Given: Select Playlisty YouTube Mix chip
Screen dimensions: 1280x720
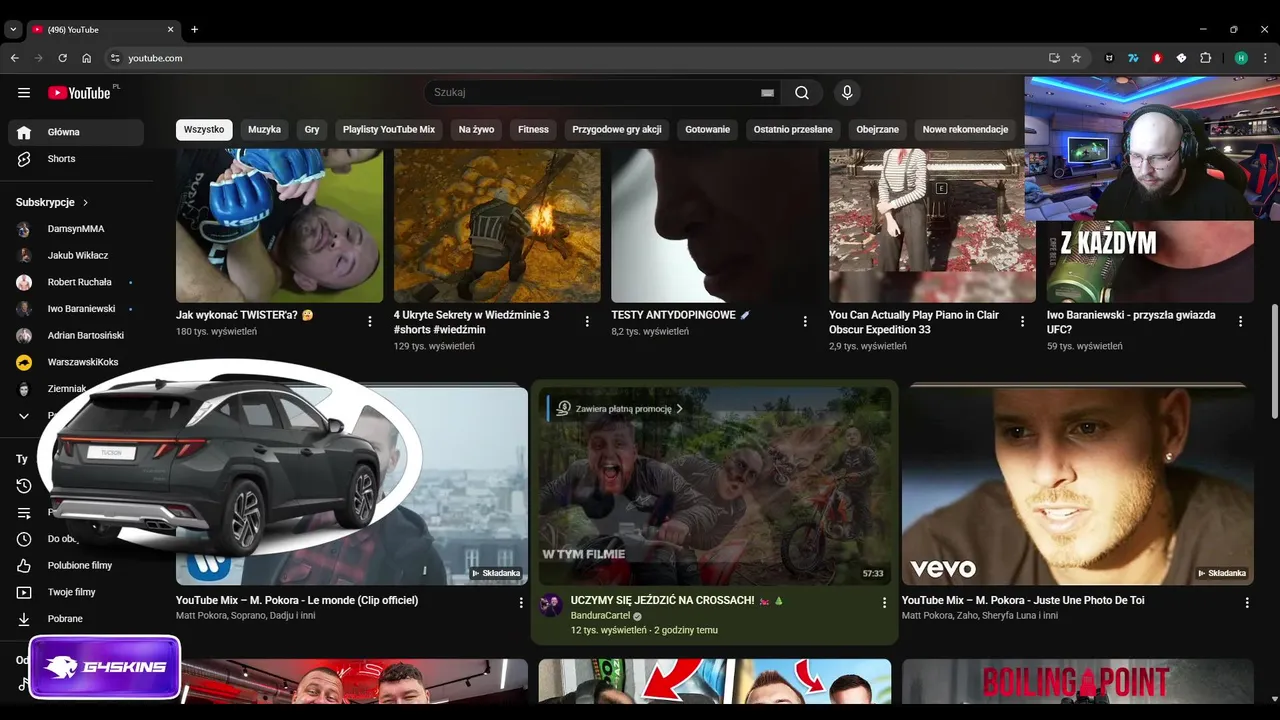Looking at the screenshot, I should tap(389, 130).
